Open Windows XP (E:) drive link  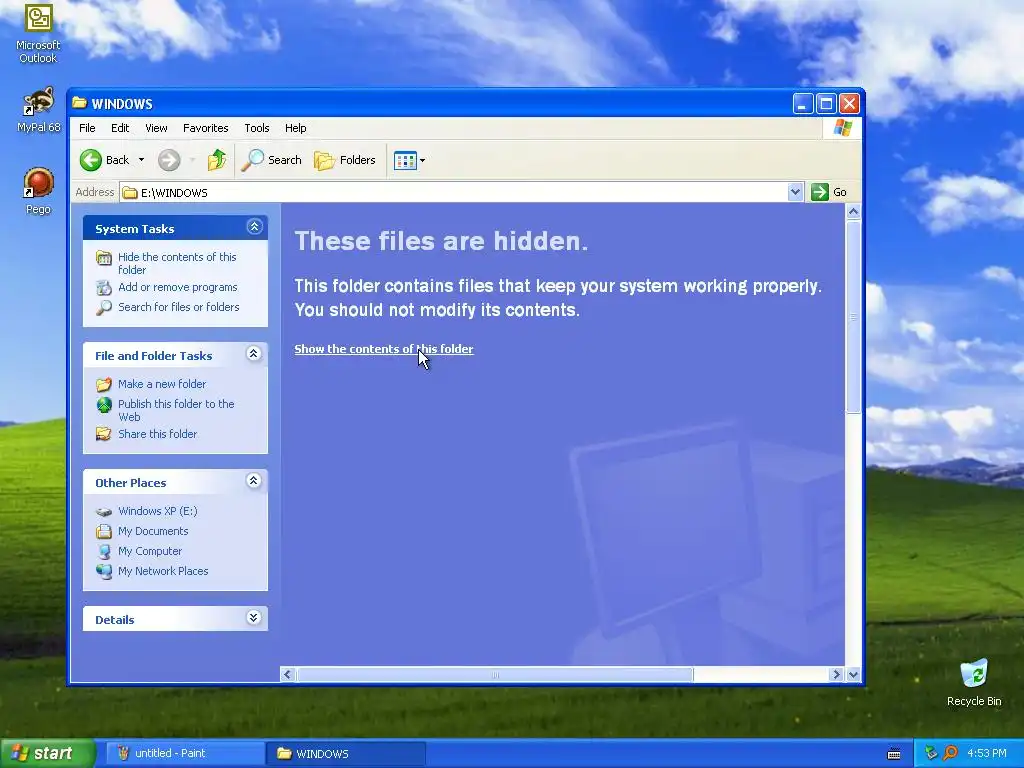pyautogui.click(x=157, y=511)
